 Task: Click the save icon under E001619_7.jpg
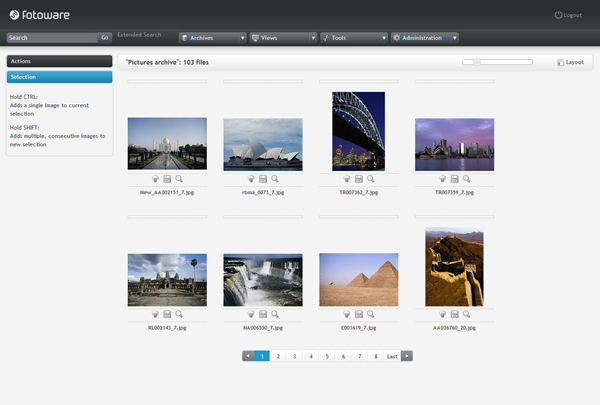(359, 314)
